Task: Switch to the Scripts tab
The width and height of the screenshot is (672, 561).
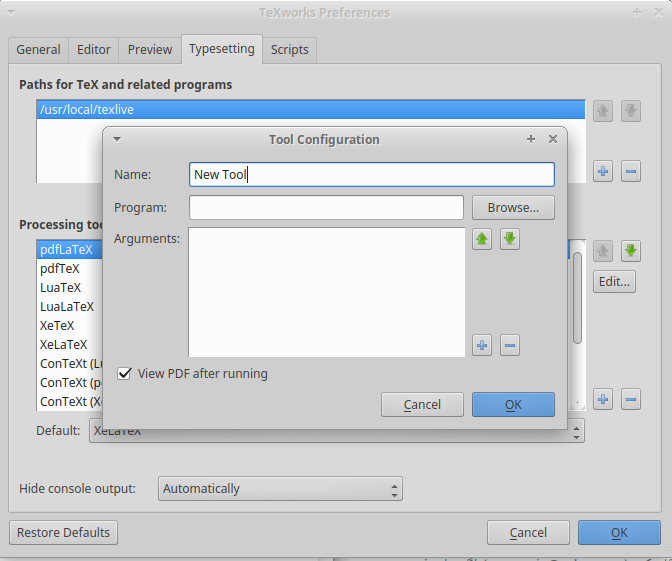Action: point(290,49)
